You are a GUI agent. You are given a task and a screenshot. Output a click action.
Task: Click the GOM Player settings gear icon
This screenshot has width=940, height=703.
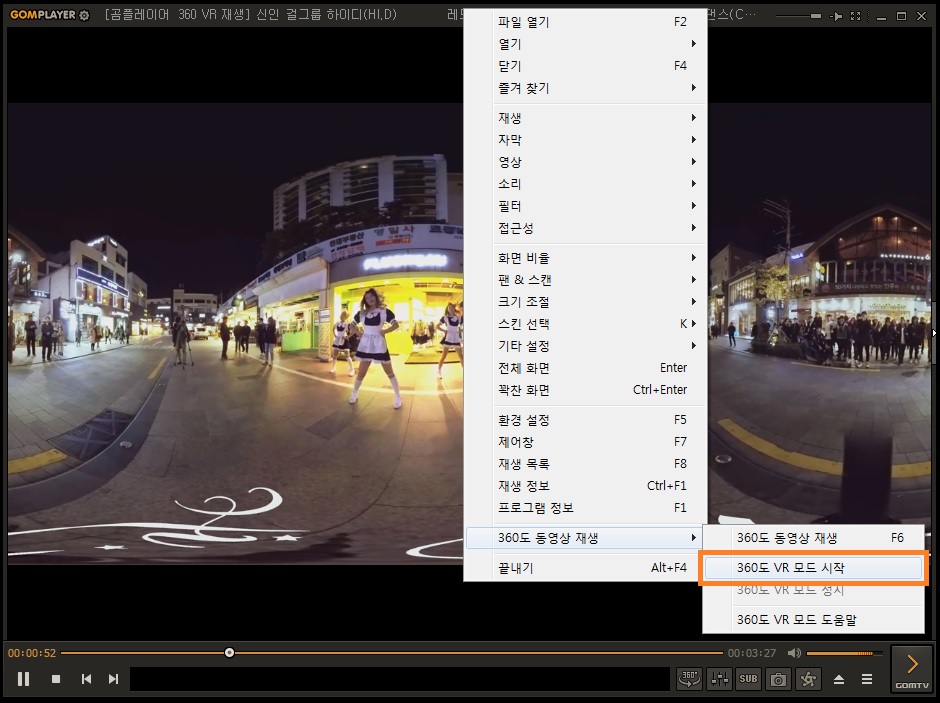pyautogui.click(x=85, y=15)
